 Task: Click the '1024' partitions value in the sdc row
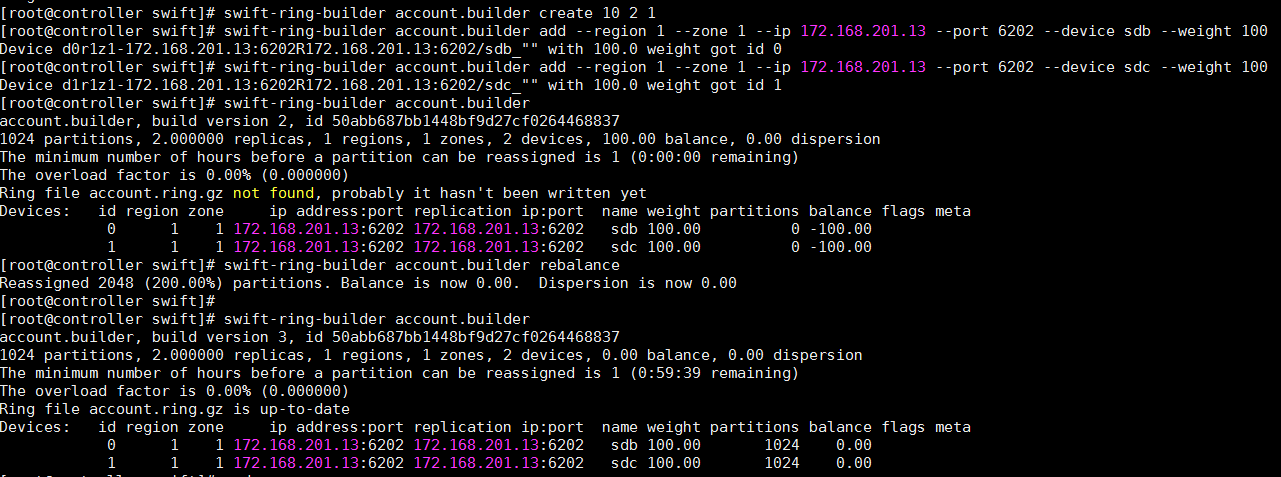[x=782, y=463]
